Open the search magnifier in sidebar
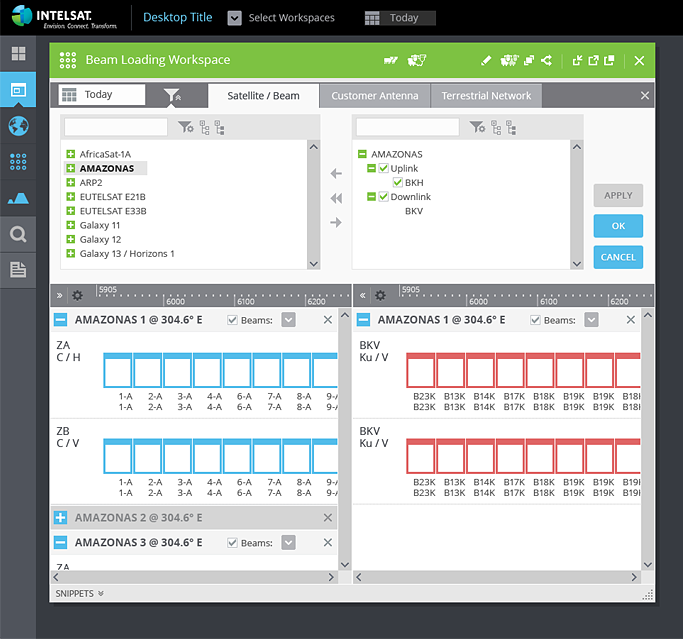Image resolution: width=683 pixels, height=639 pixels. coord(18,234)
